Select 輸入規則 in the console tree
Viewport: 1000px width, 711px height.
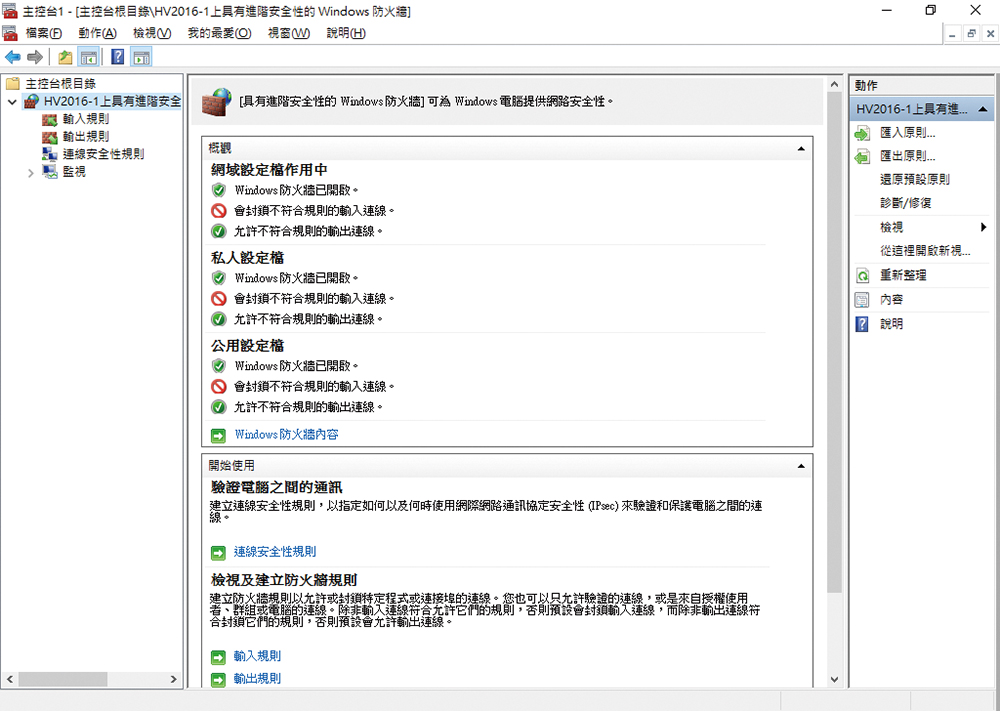(86, 119)
